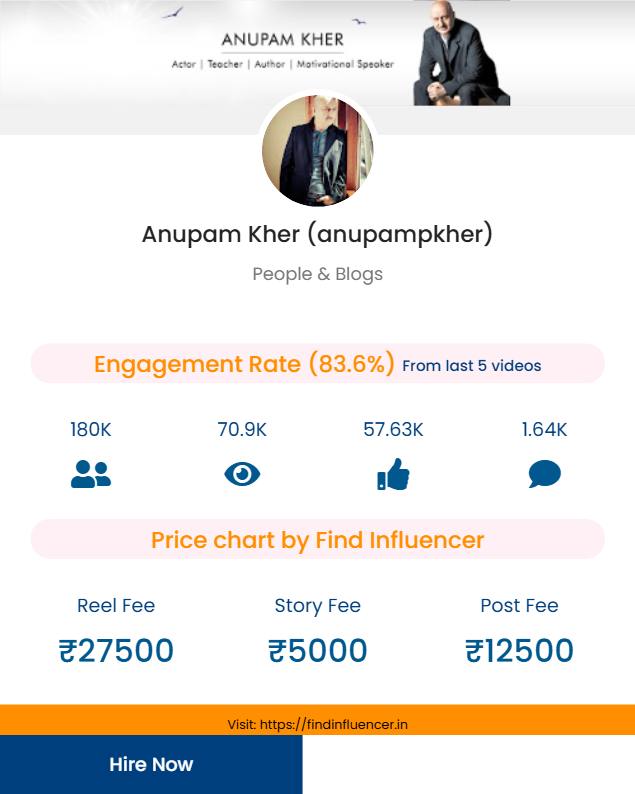
Task: Select the Story Fee ₹5000 amount
Action: pos(318,650)
